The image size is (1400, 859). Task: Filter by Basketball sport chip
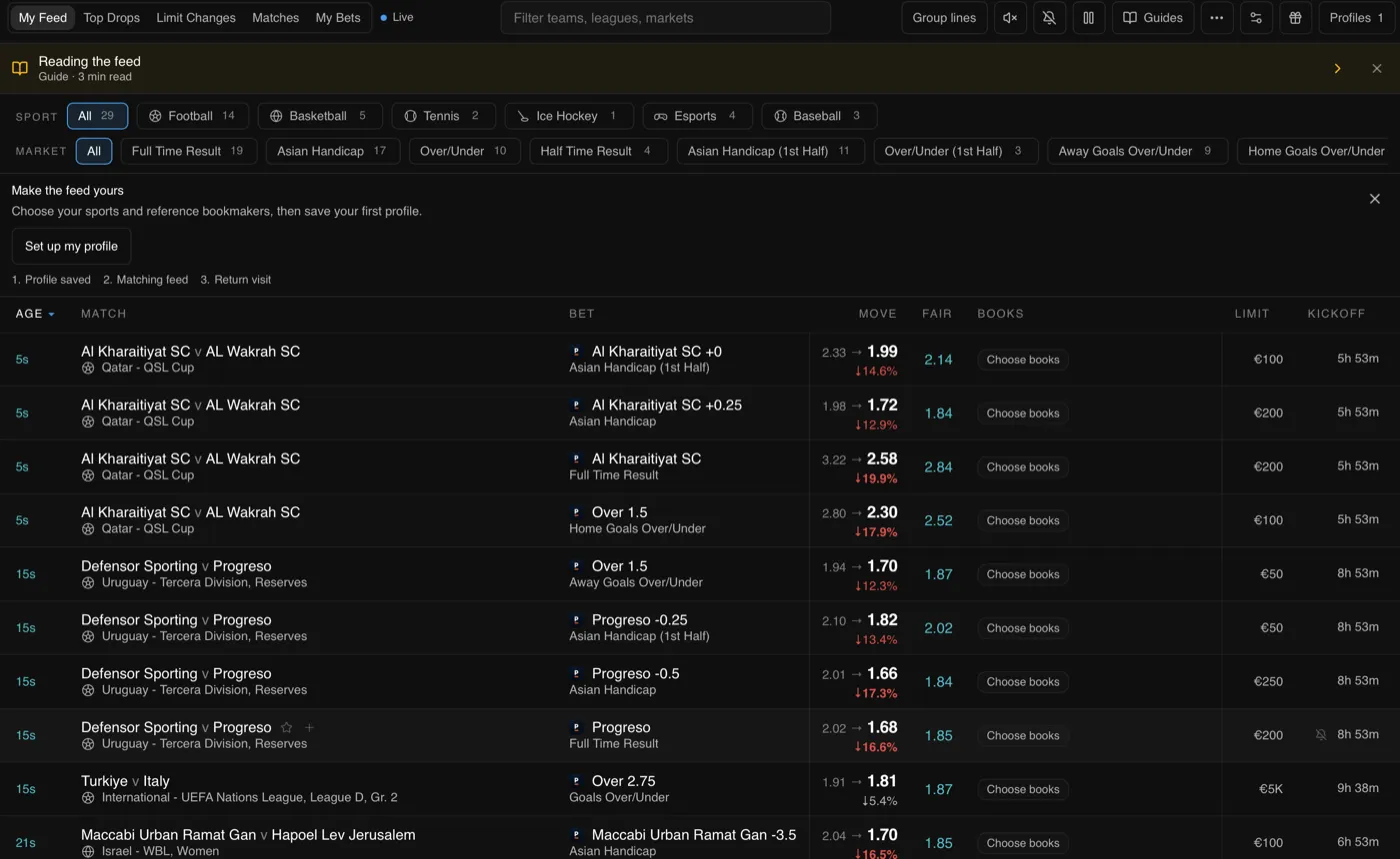tap(318, 116)
